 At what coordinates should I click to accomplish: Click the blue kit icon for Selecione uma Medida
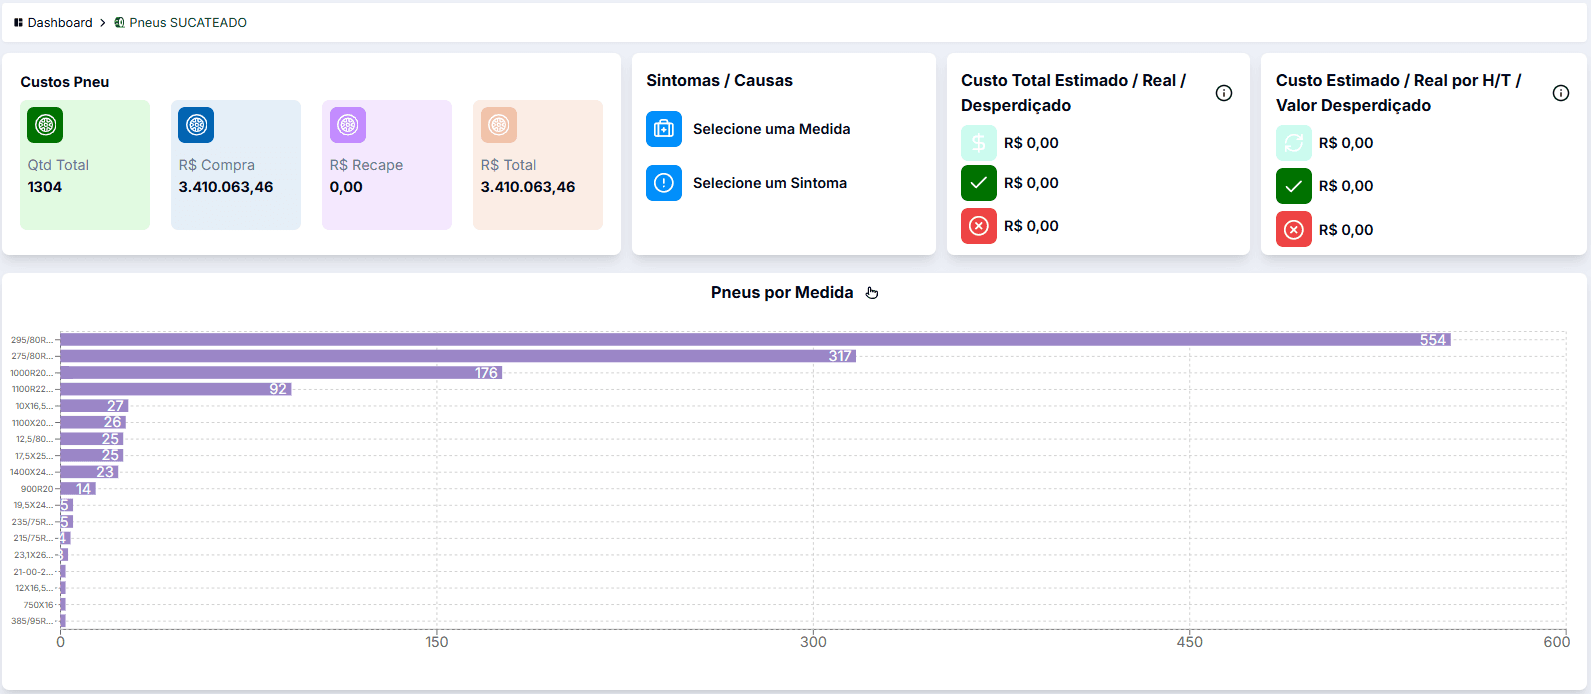tap(664, 129)
